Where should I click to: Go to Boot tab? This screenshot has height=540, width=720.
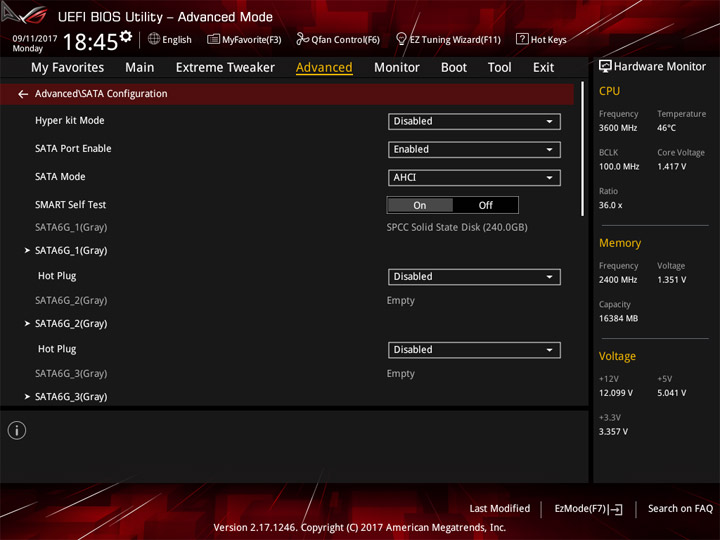pos(454,68)
